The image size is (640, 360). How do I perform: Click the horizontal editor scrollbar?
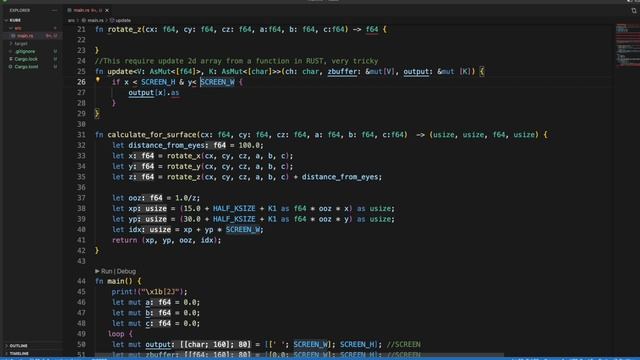pos(300,355)
